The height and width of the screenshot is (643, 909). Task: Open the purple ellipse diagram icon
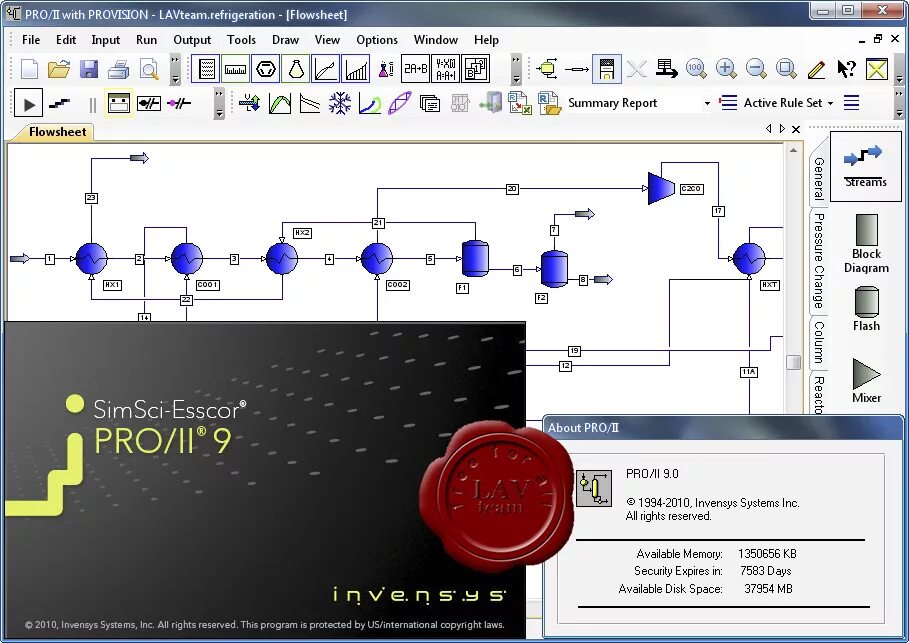[399, 104]
